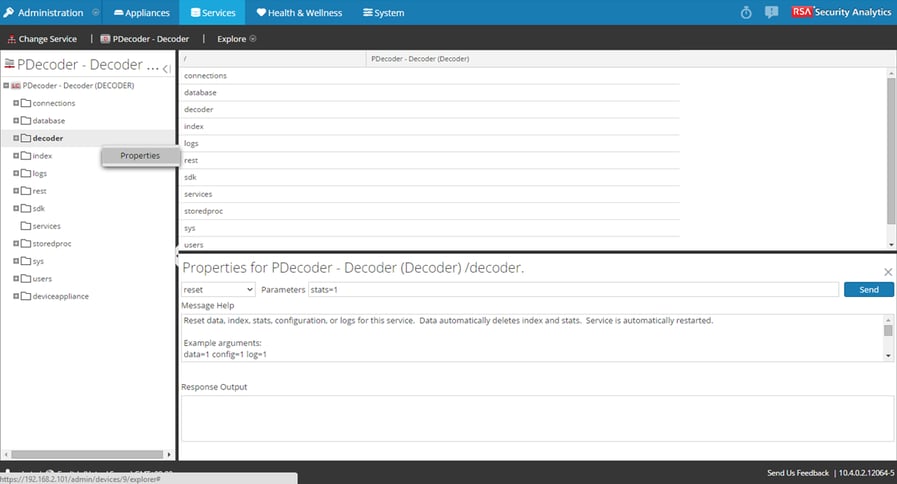Expand the rest folder
897x484 pixels.
pyautogui.click(x=16, y=191)
